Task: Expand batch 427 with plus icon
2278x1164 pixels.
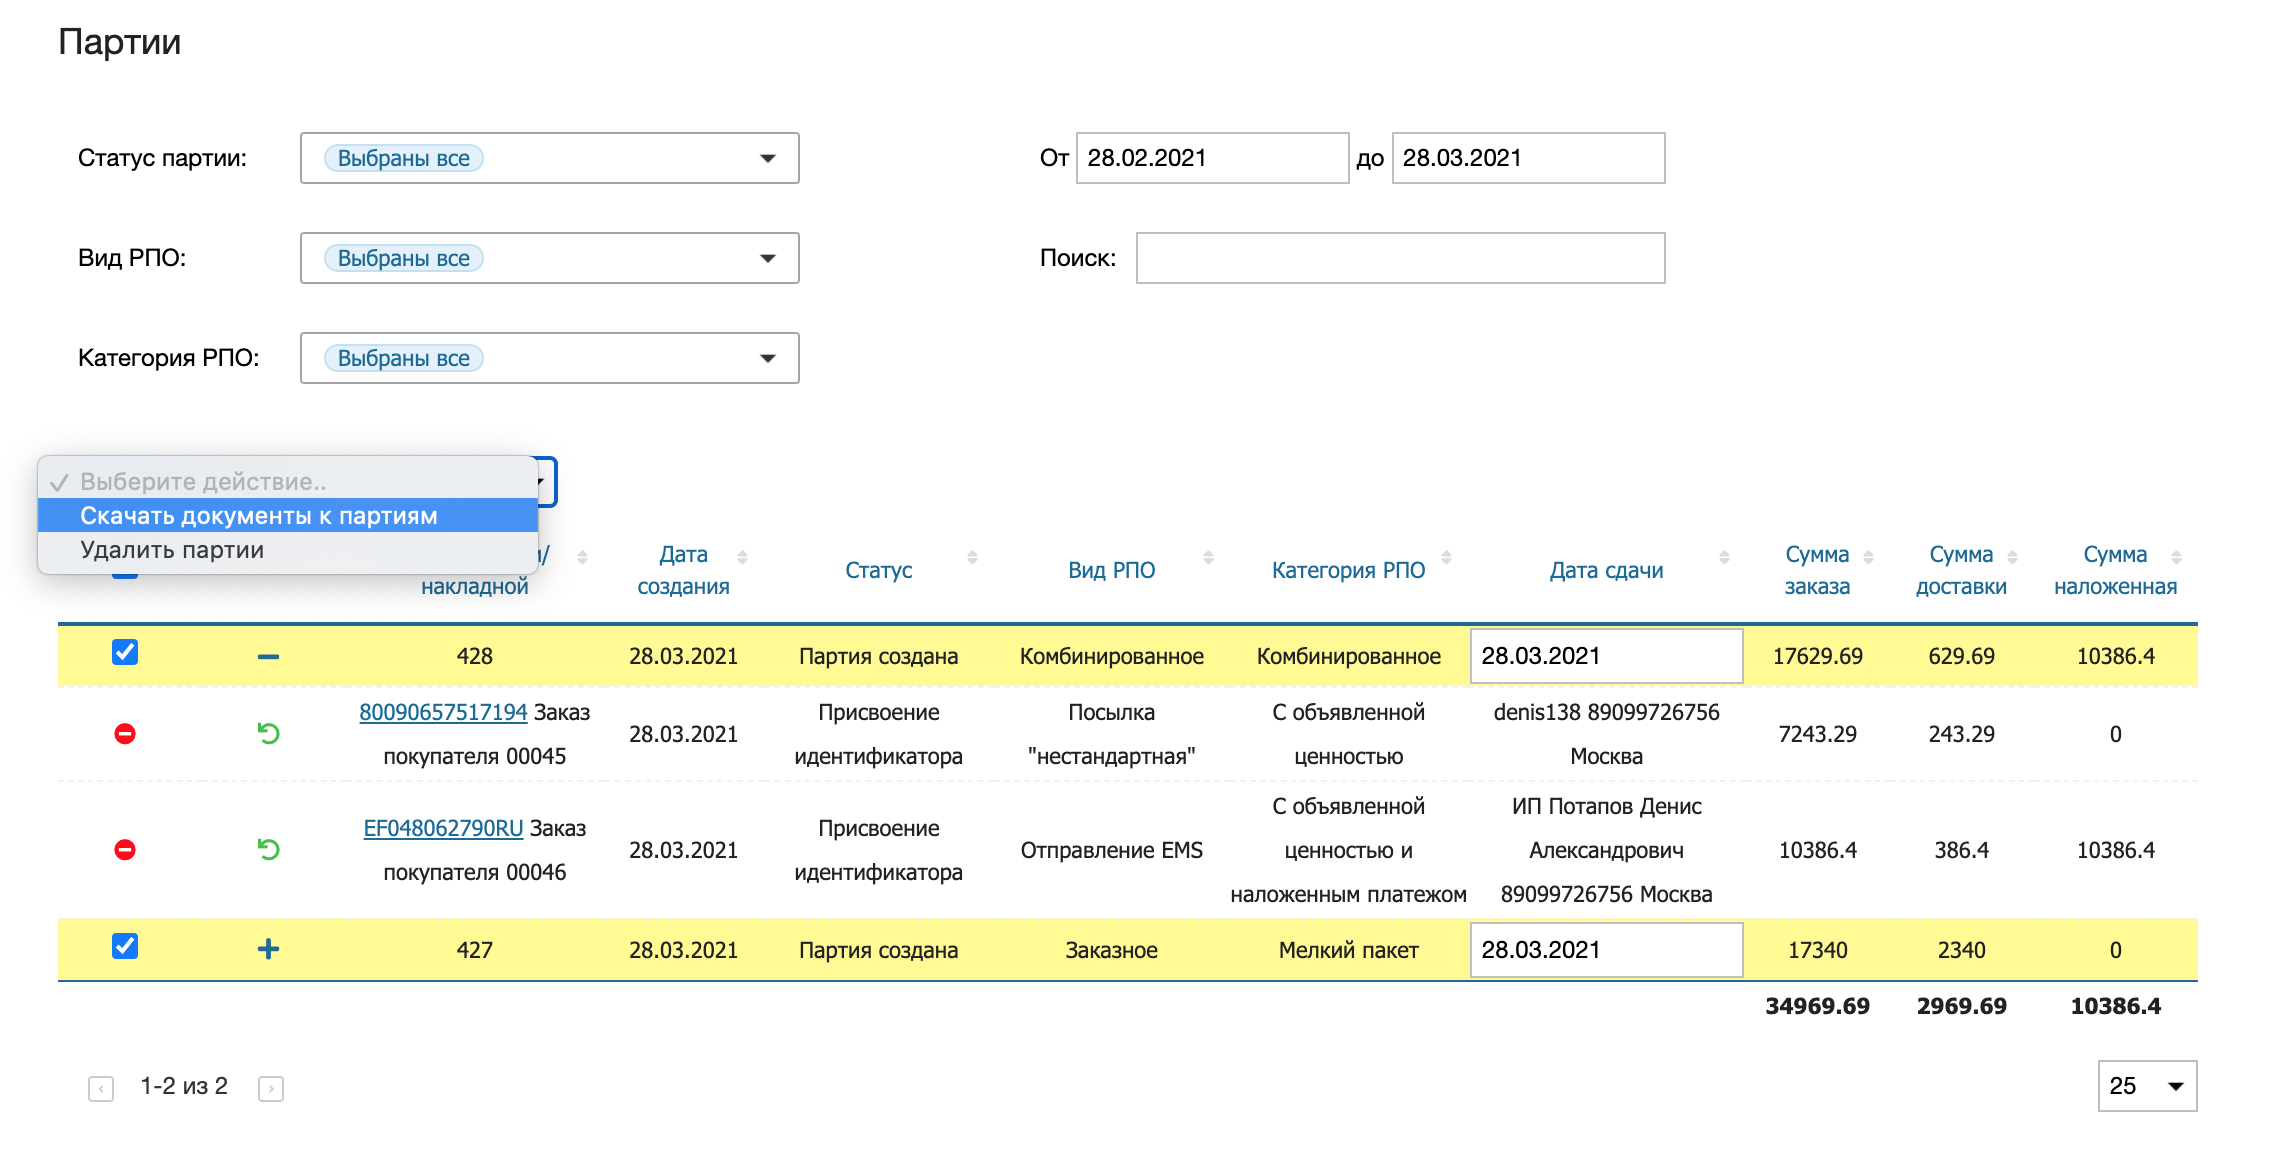Action: tap(268, 949)
